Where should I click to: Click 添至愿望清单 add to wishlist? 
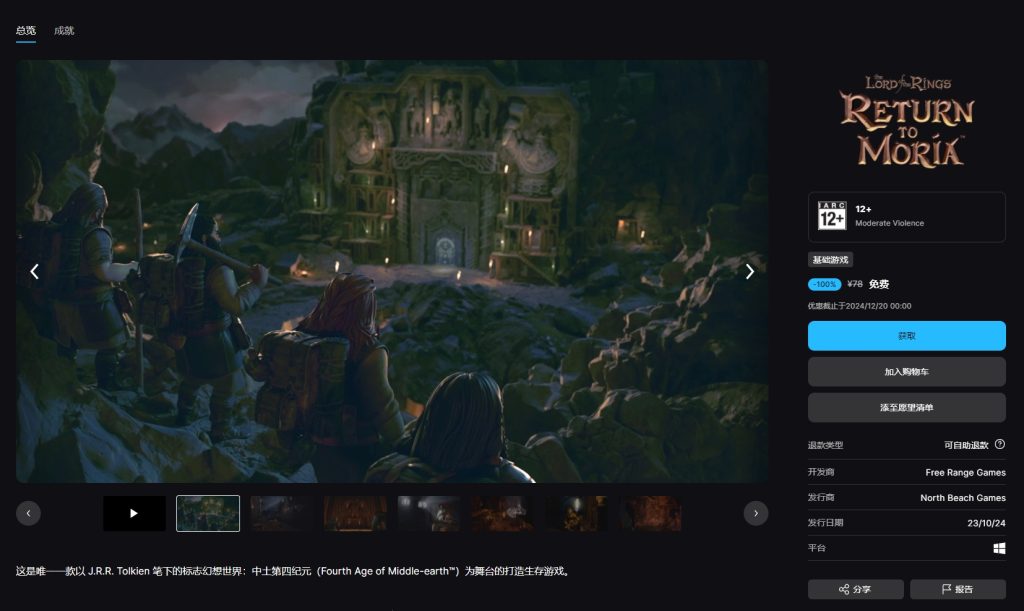point(906,407)
